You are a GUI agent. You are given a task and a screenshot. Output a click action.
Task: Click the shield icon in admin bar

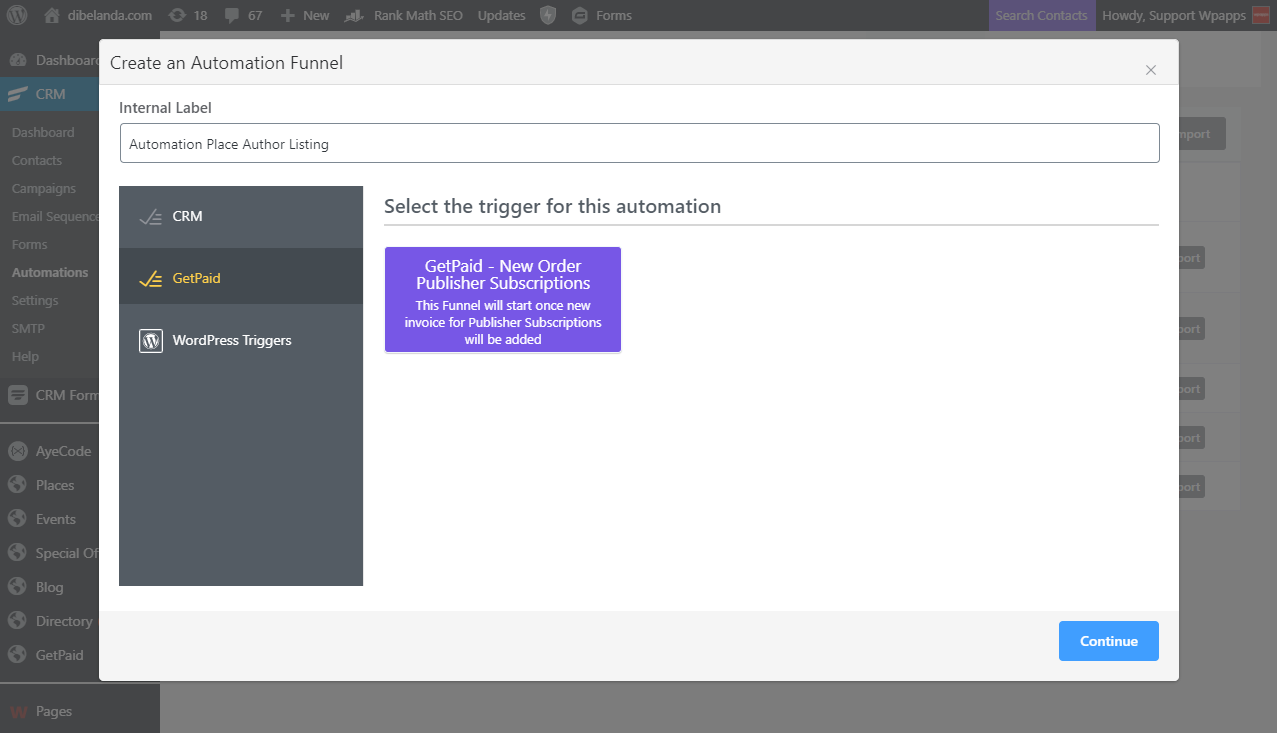(548, 15)
